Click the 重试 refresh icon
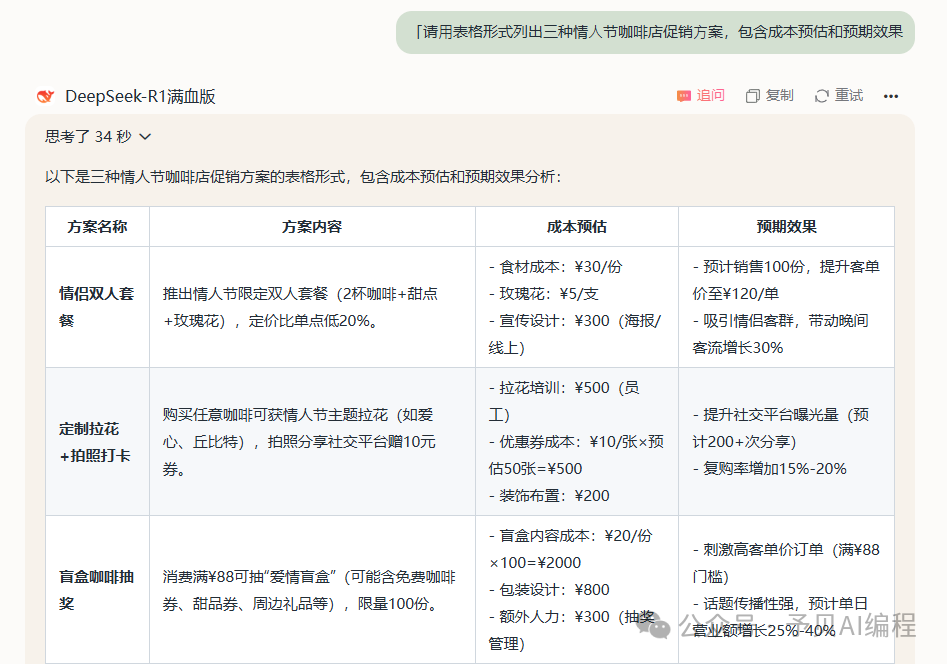947x664 pixels. [x=822, y=96]
